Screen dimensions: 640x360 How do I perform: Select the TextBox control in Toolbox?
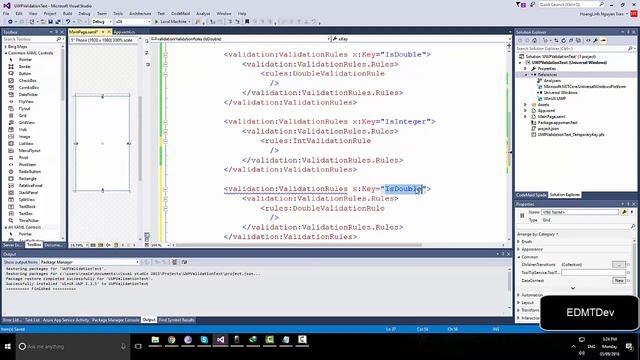pos(25,213)
